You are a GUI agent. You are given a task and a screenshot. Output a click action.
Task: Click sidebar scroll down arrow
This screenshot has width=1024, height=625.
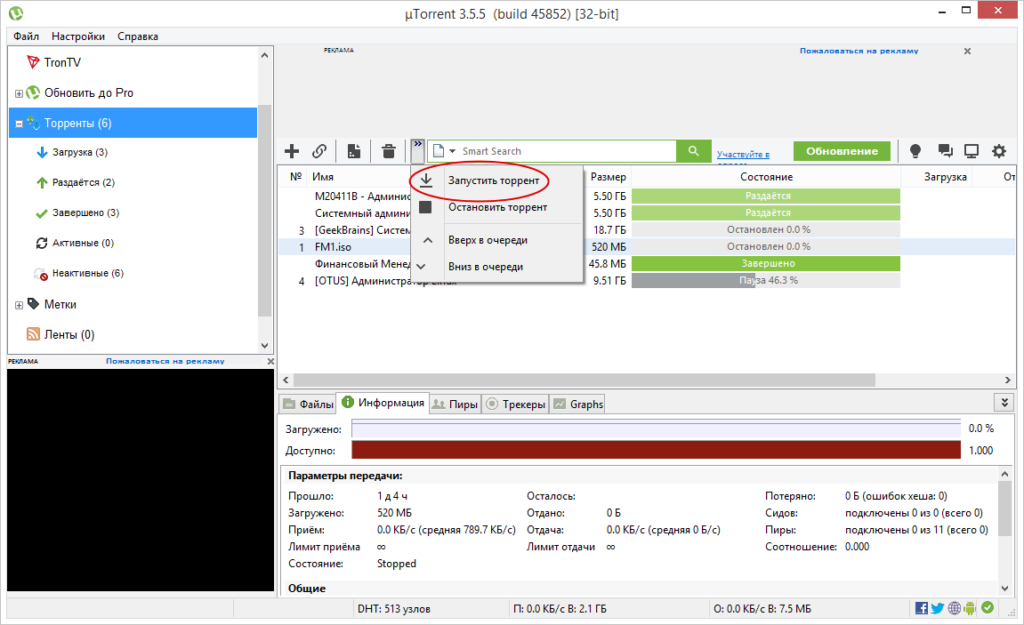click(264, 345)
